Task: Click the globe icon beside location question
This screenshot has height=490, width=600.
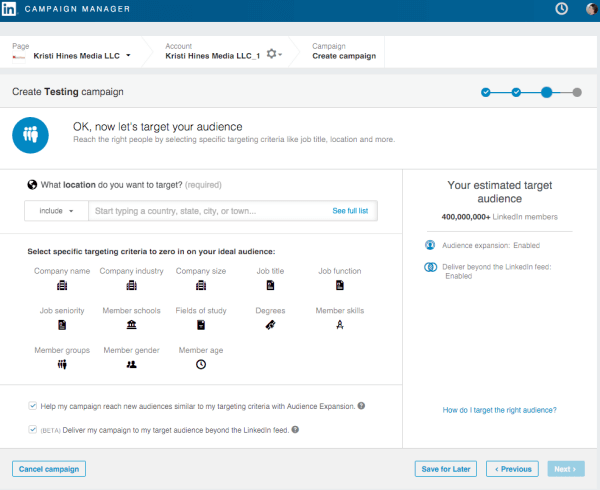Action: click(32, 185)
